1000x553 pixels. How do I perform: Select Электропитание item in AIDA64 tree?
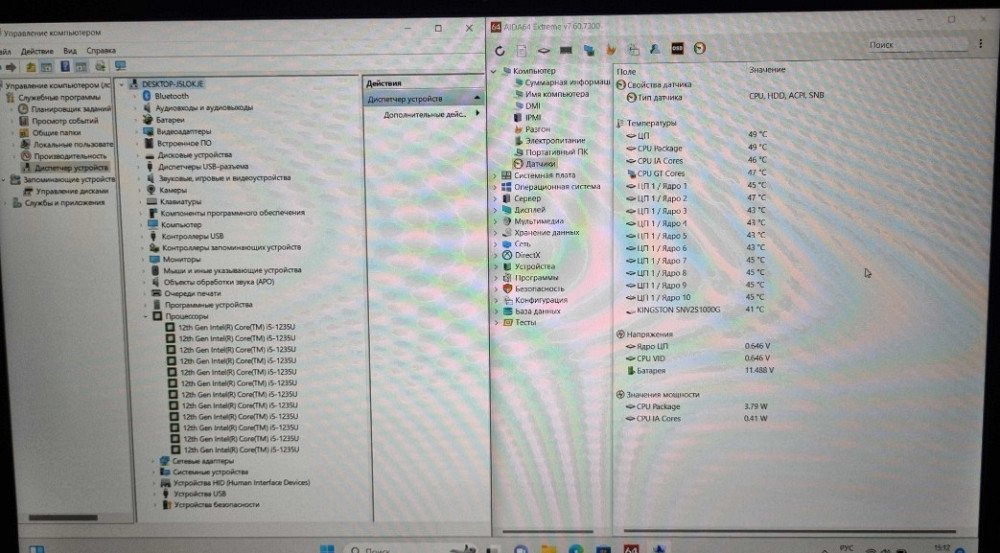[555, 141]
